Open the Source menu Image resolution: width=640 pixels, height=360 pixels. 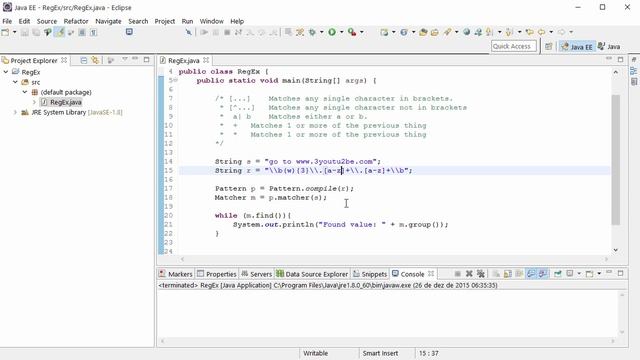click(47, 21)
